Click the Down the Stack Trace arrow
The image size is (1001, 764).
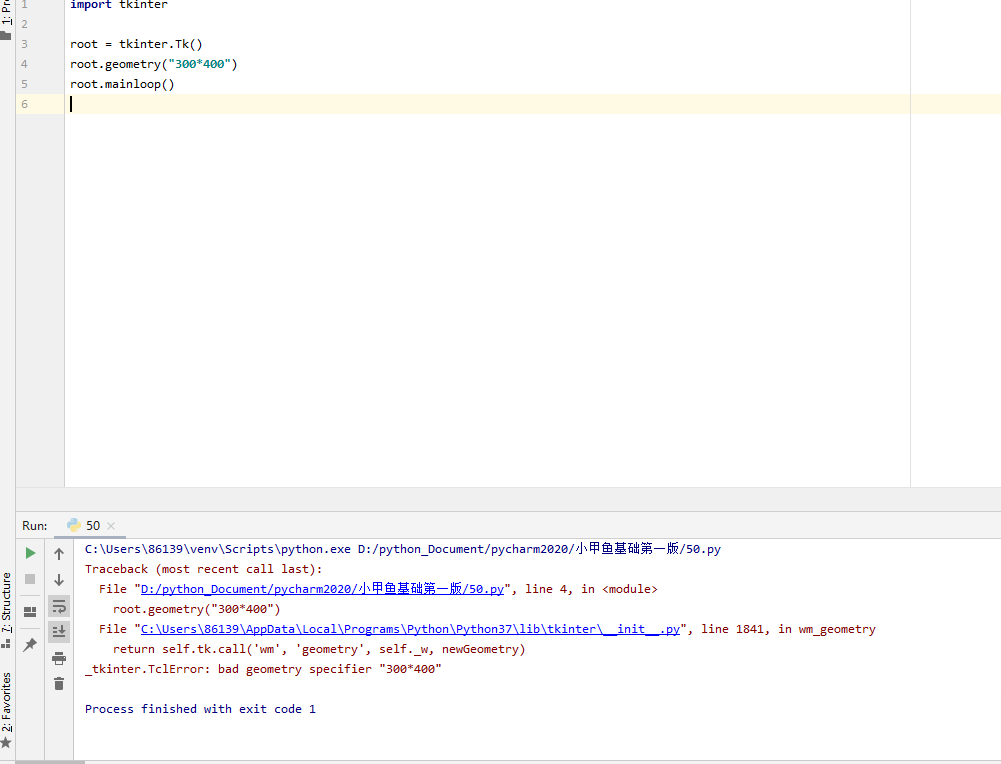click(59, 579)
